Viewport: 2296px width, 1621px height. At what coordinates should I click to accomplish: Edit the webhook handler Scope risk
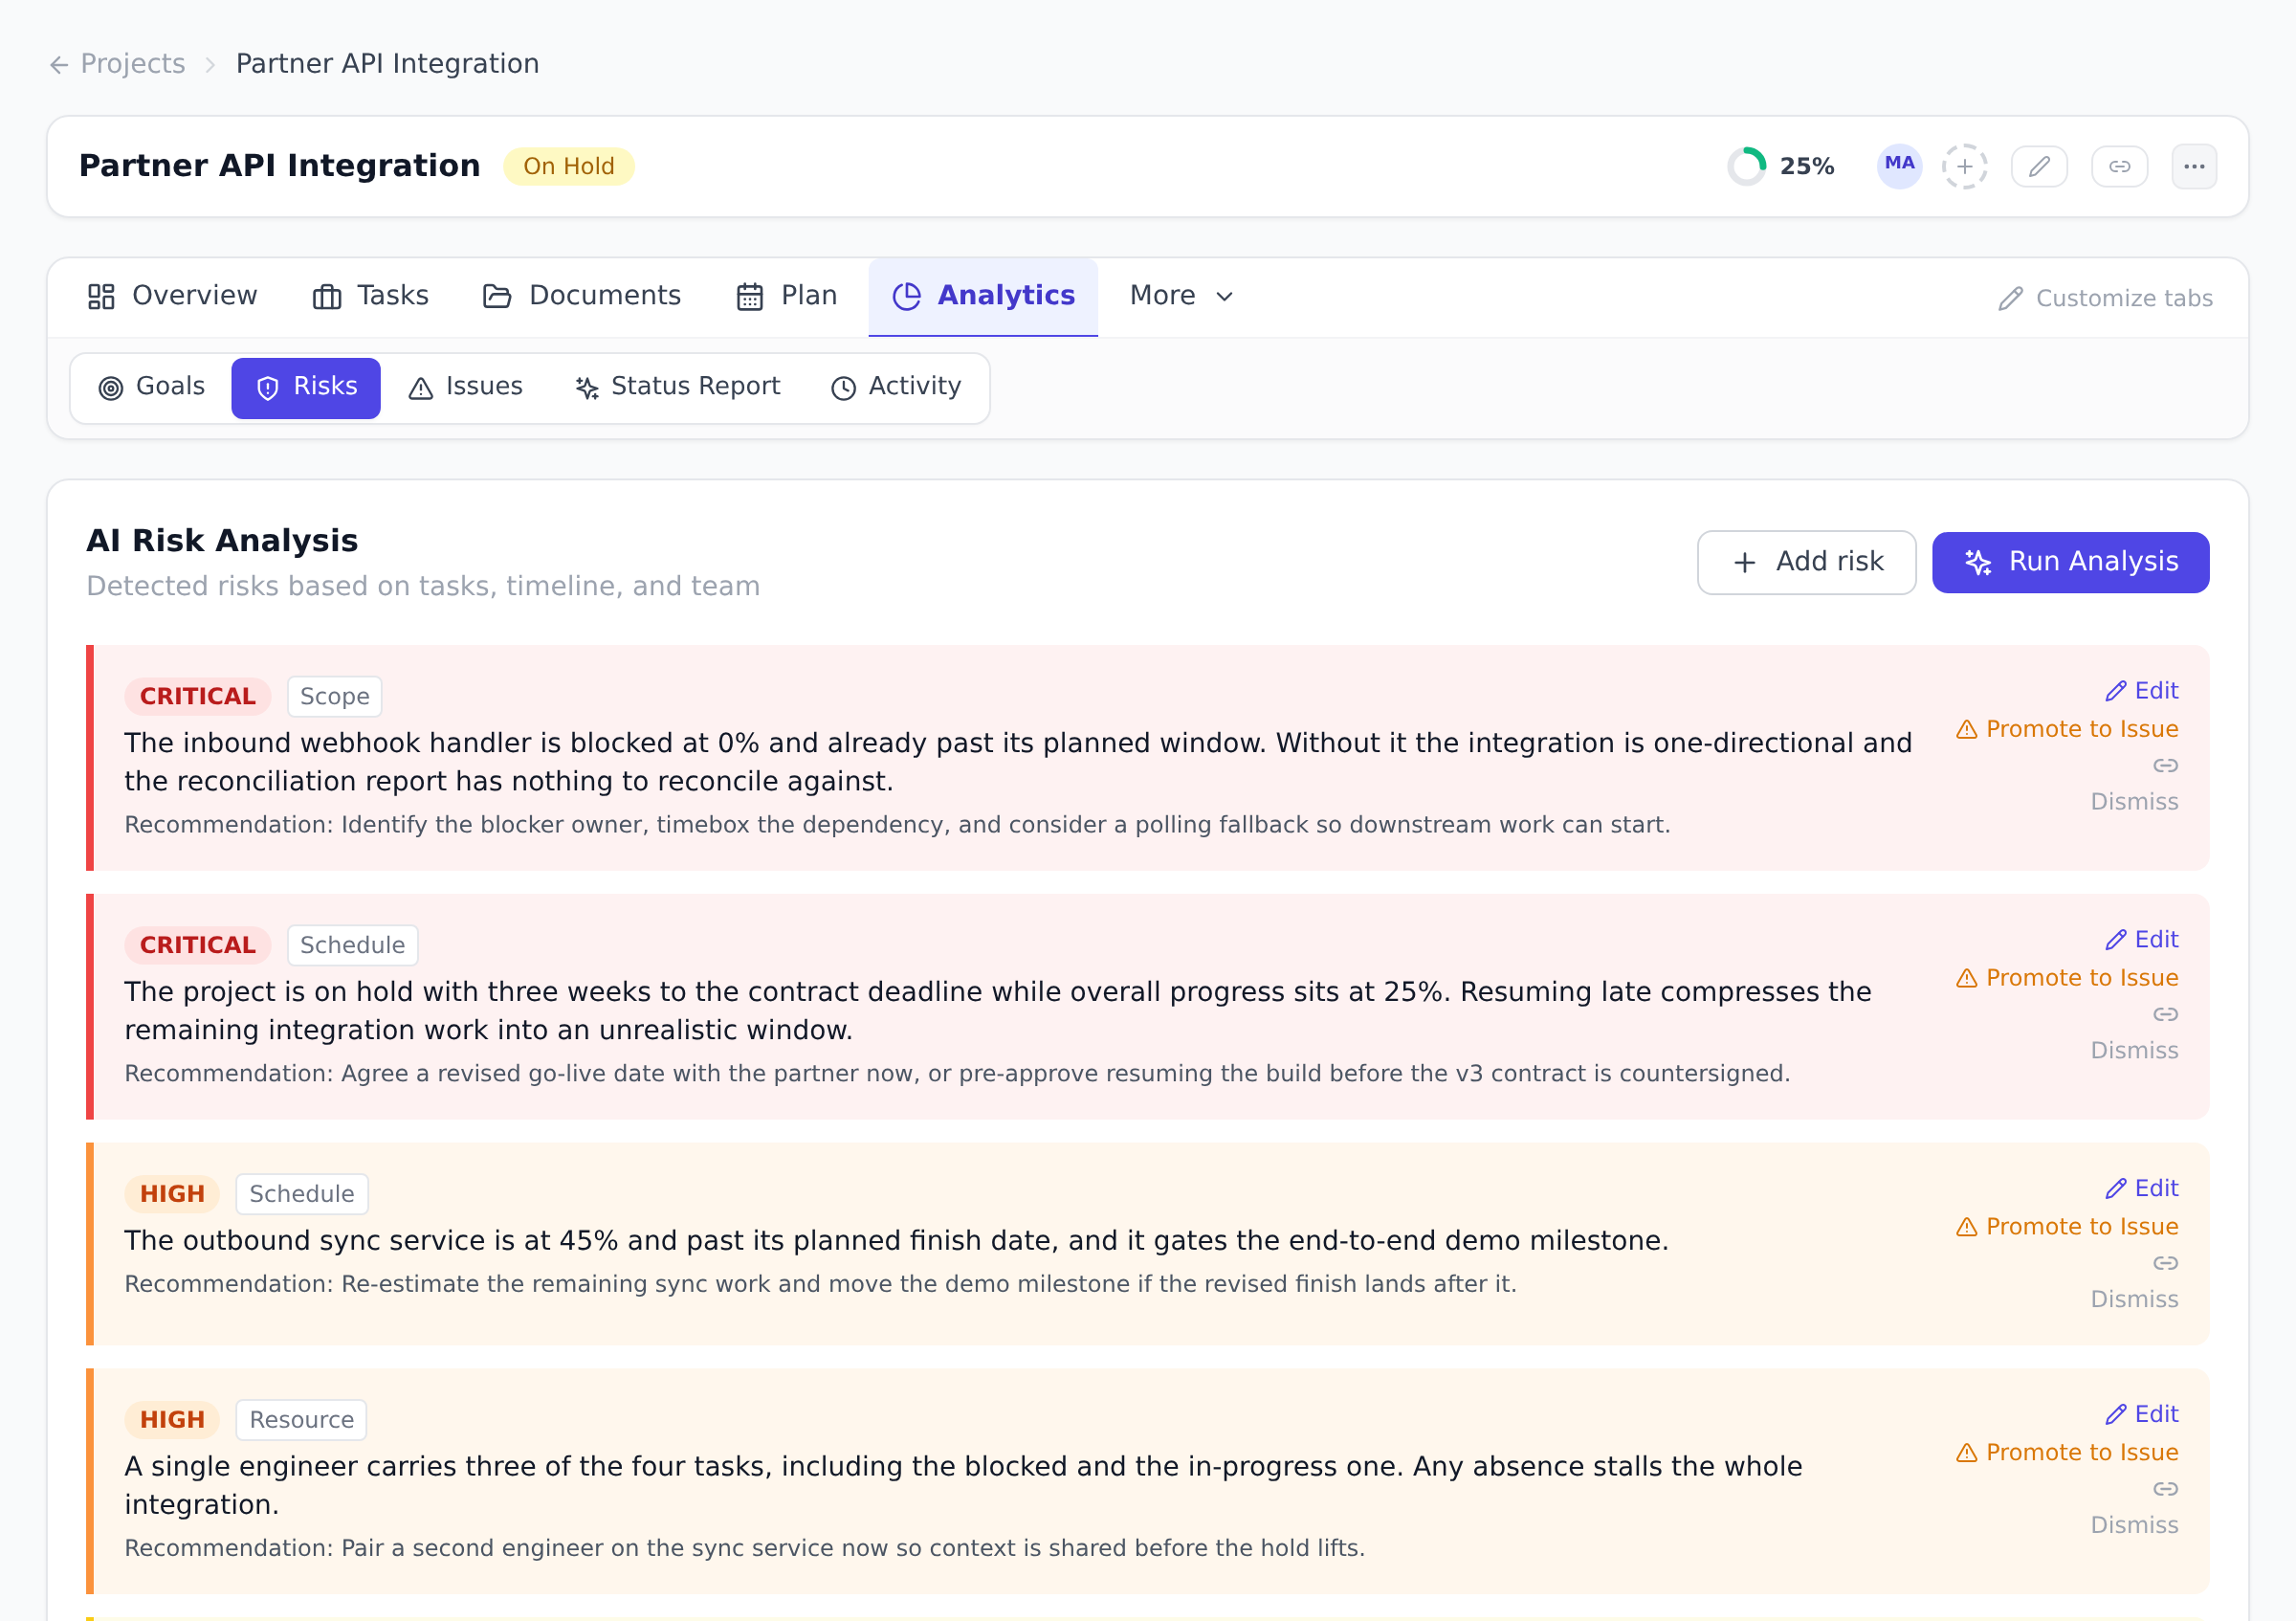2141,691
